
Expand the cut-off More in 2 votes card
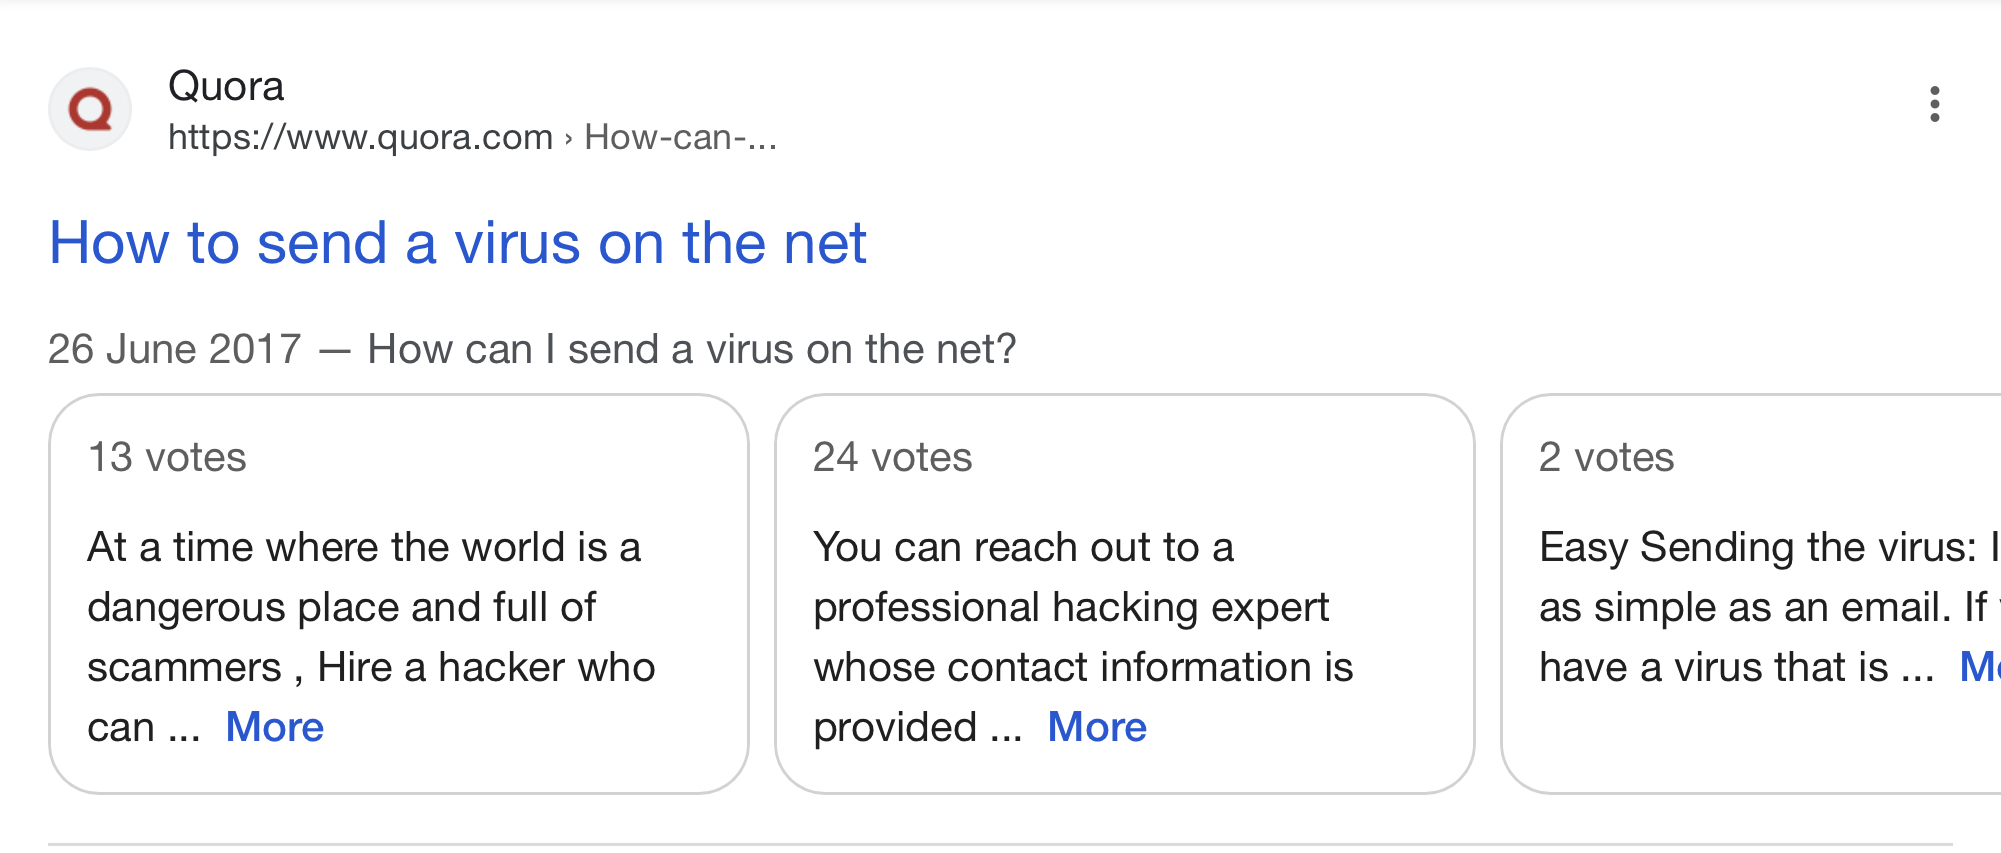click(x=1980, y=667)
